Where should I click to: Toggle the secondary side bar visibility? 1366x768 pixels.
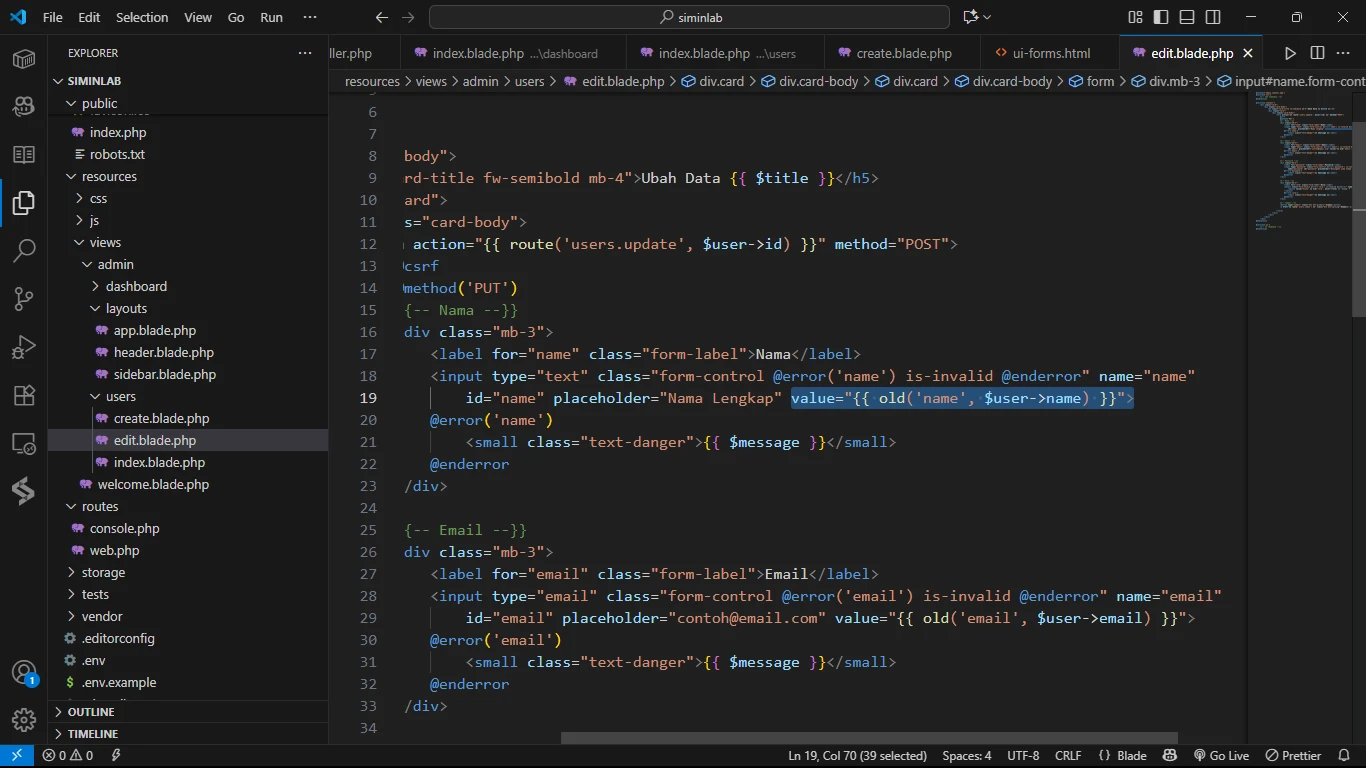1213,17
